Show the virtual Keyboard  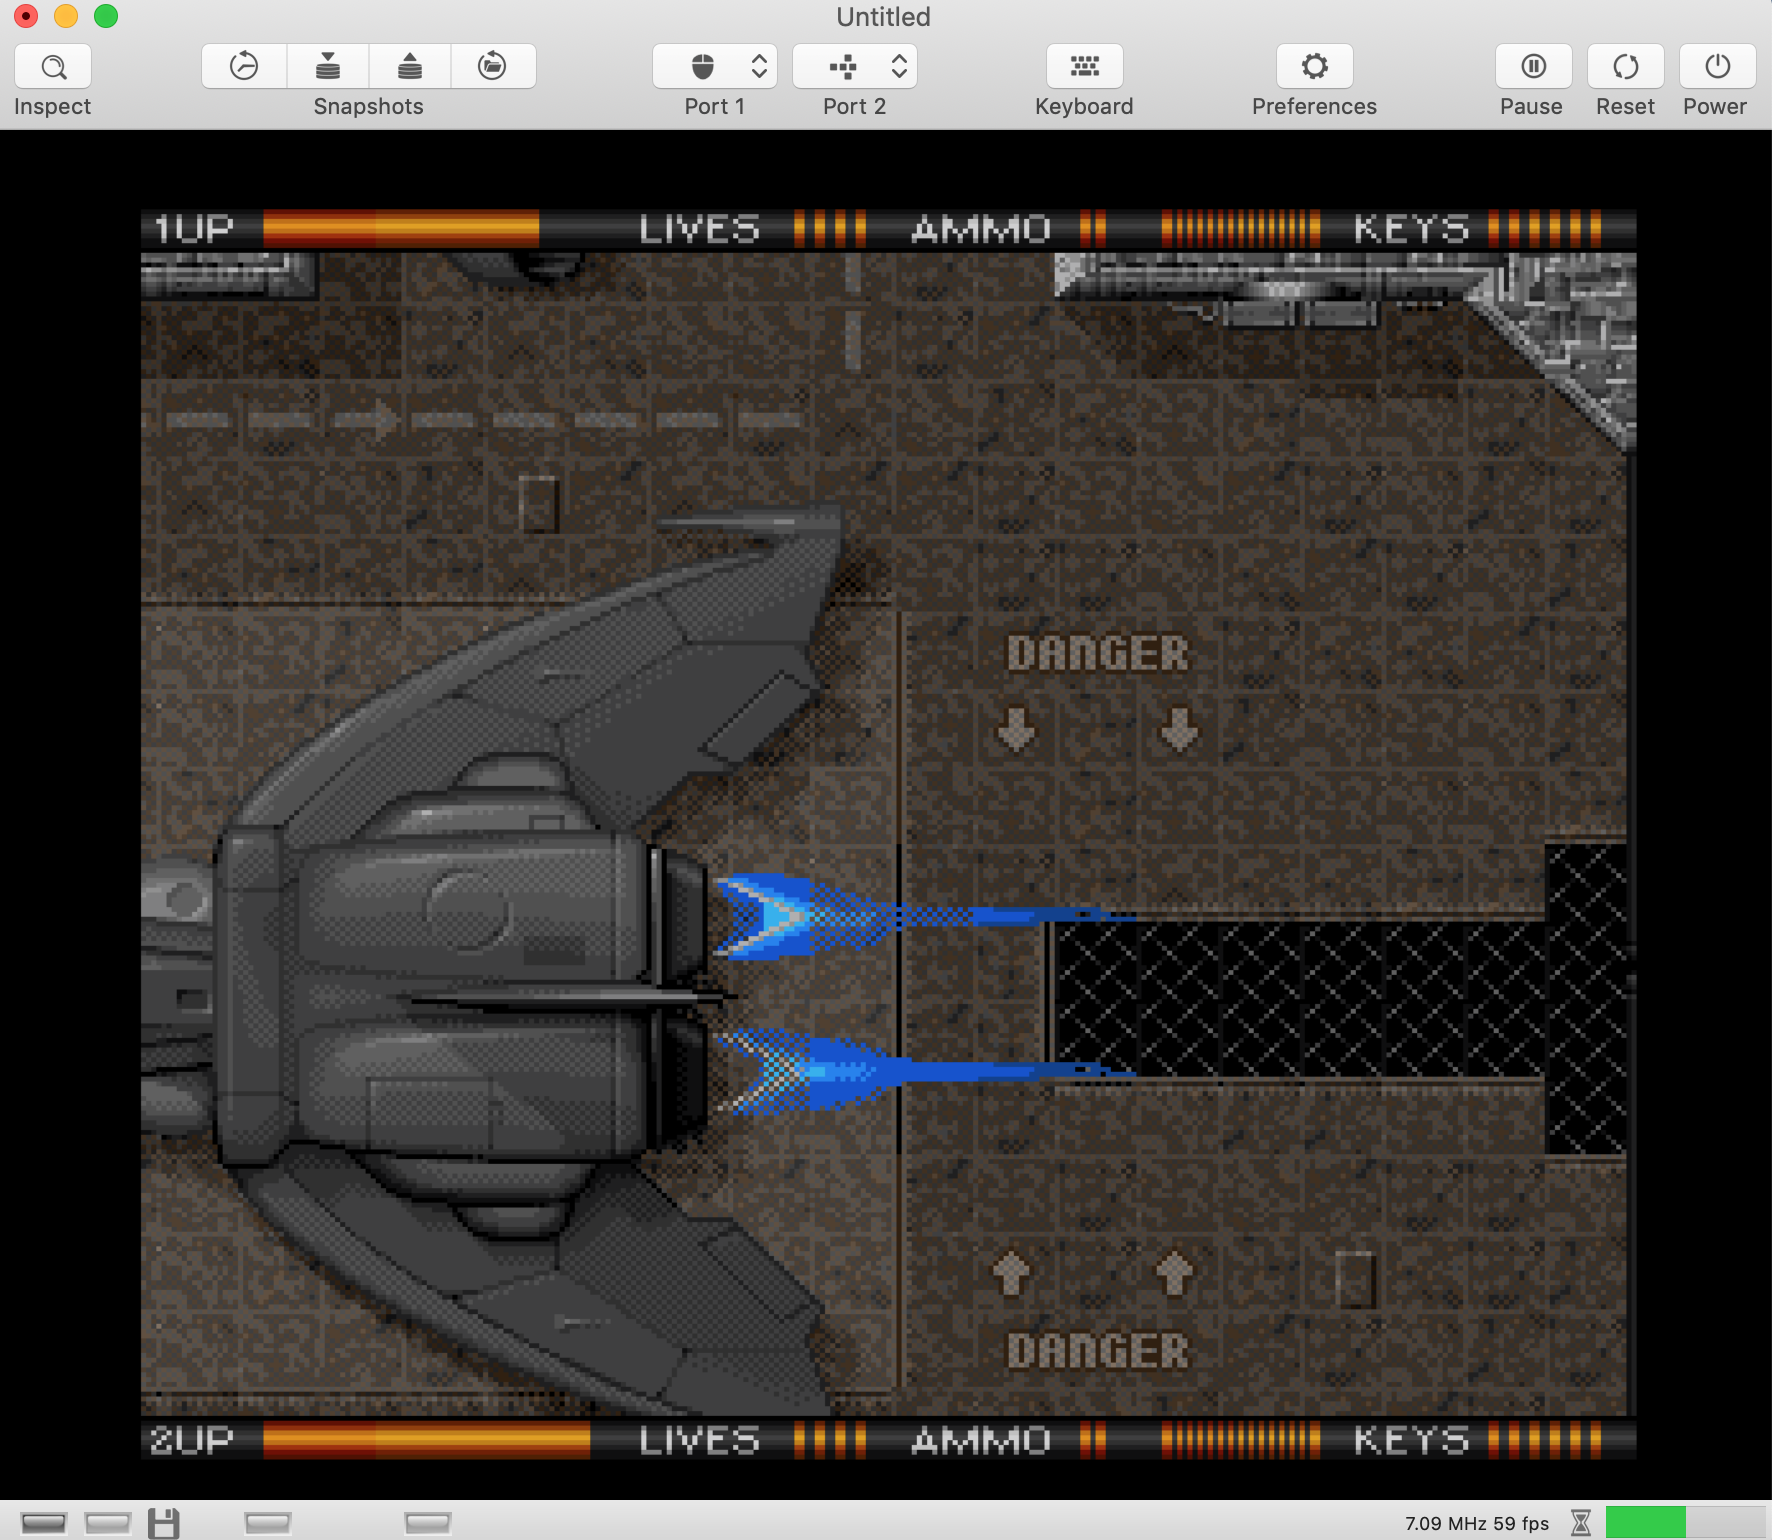tap(1084, 67)
